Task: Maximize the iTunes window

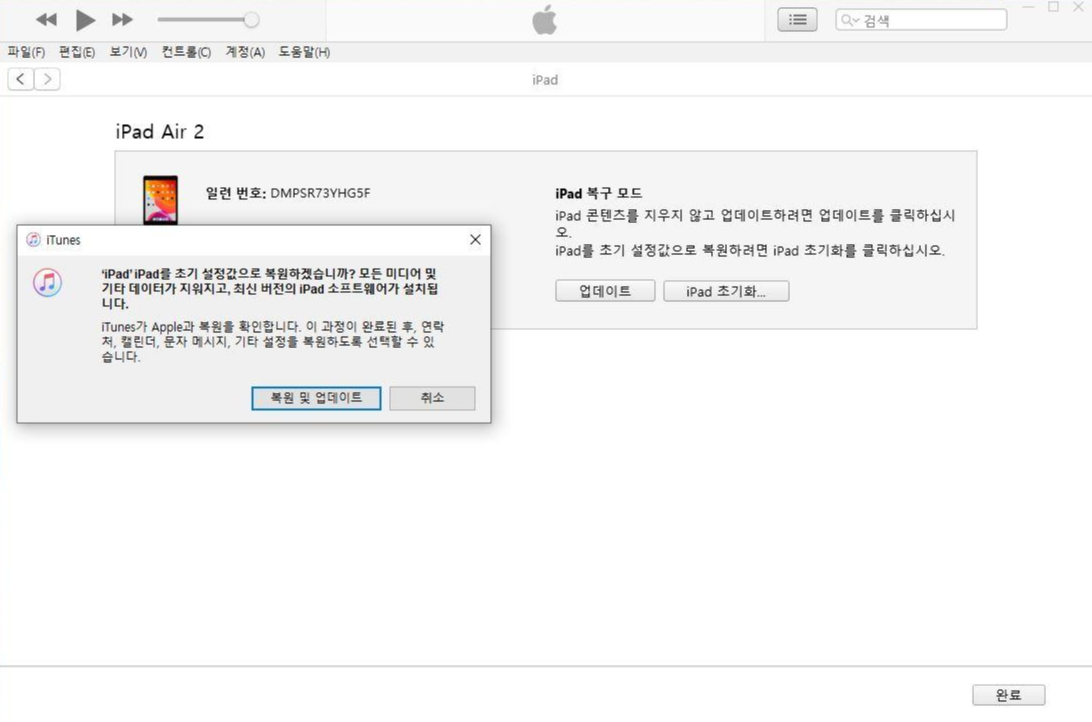Action: [x=1054, y=7]
